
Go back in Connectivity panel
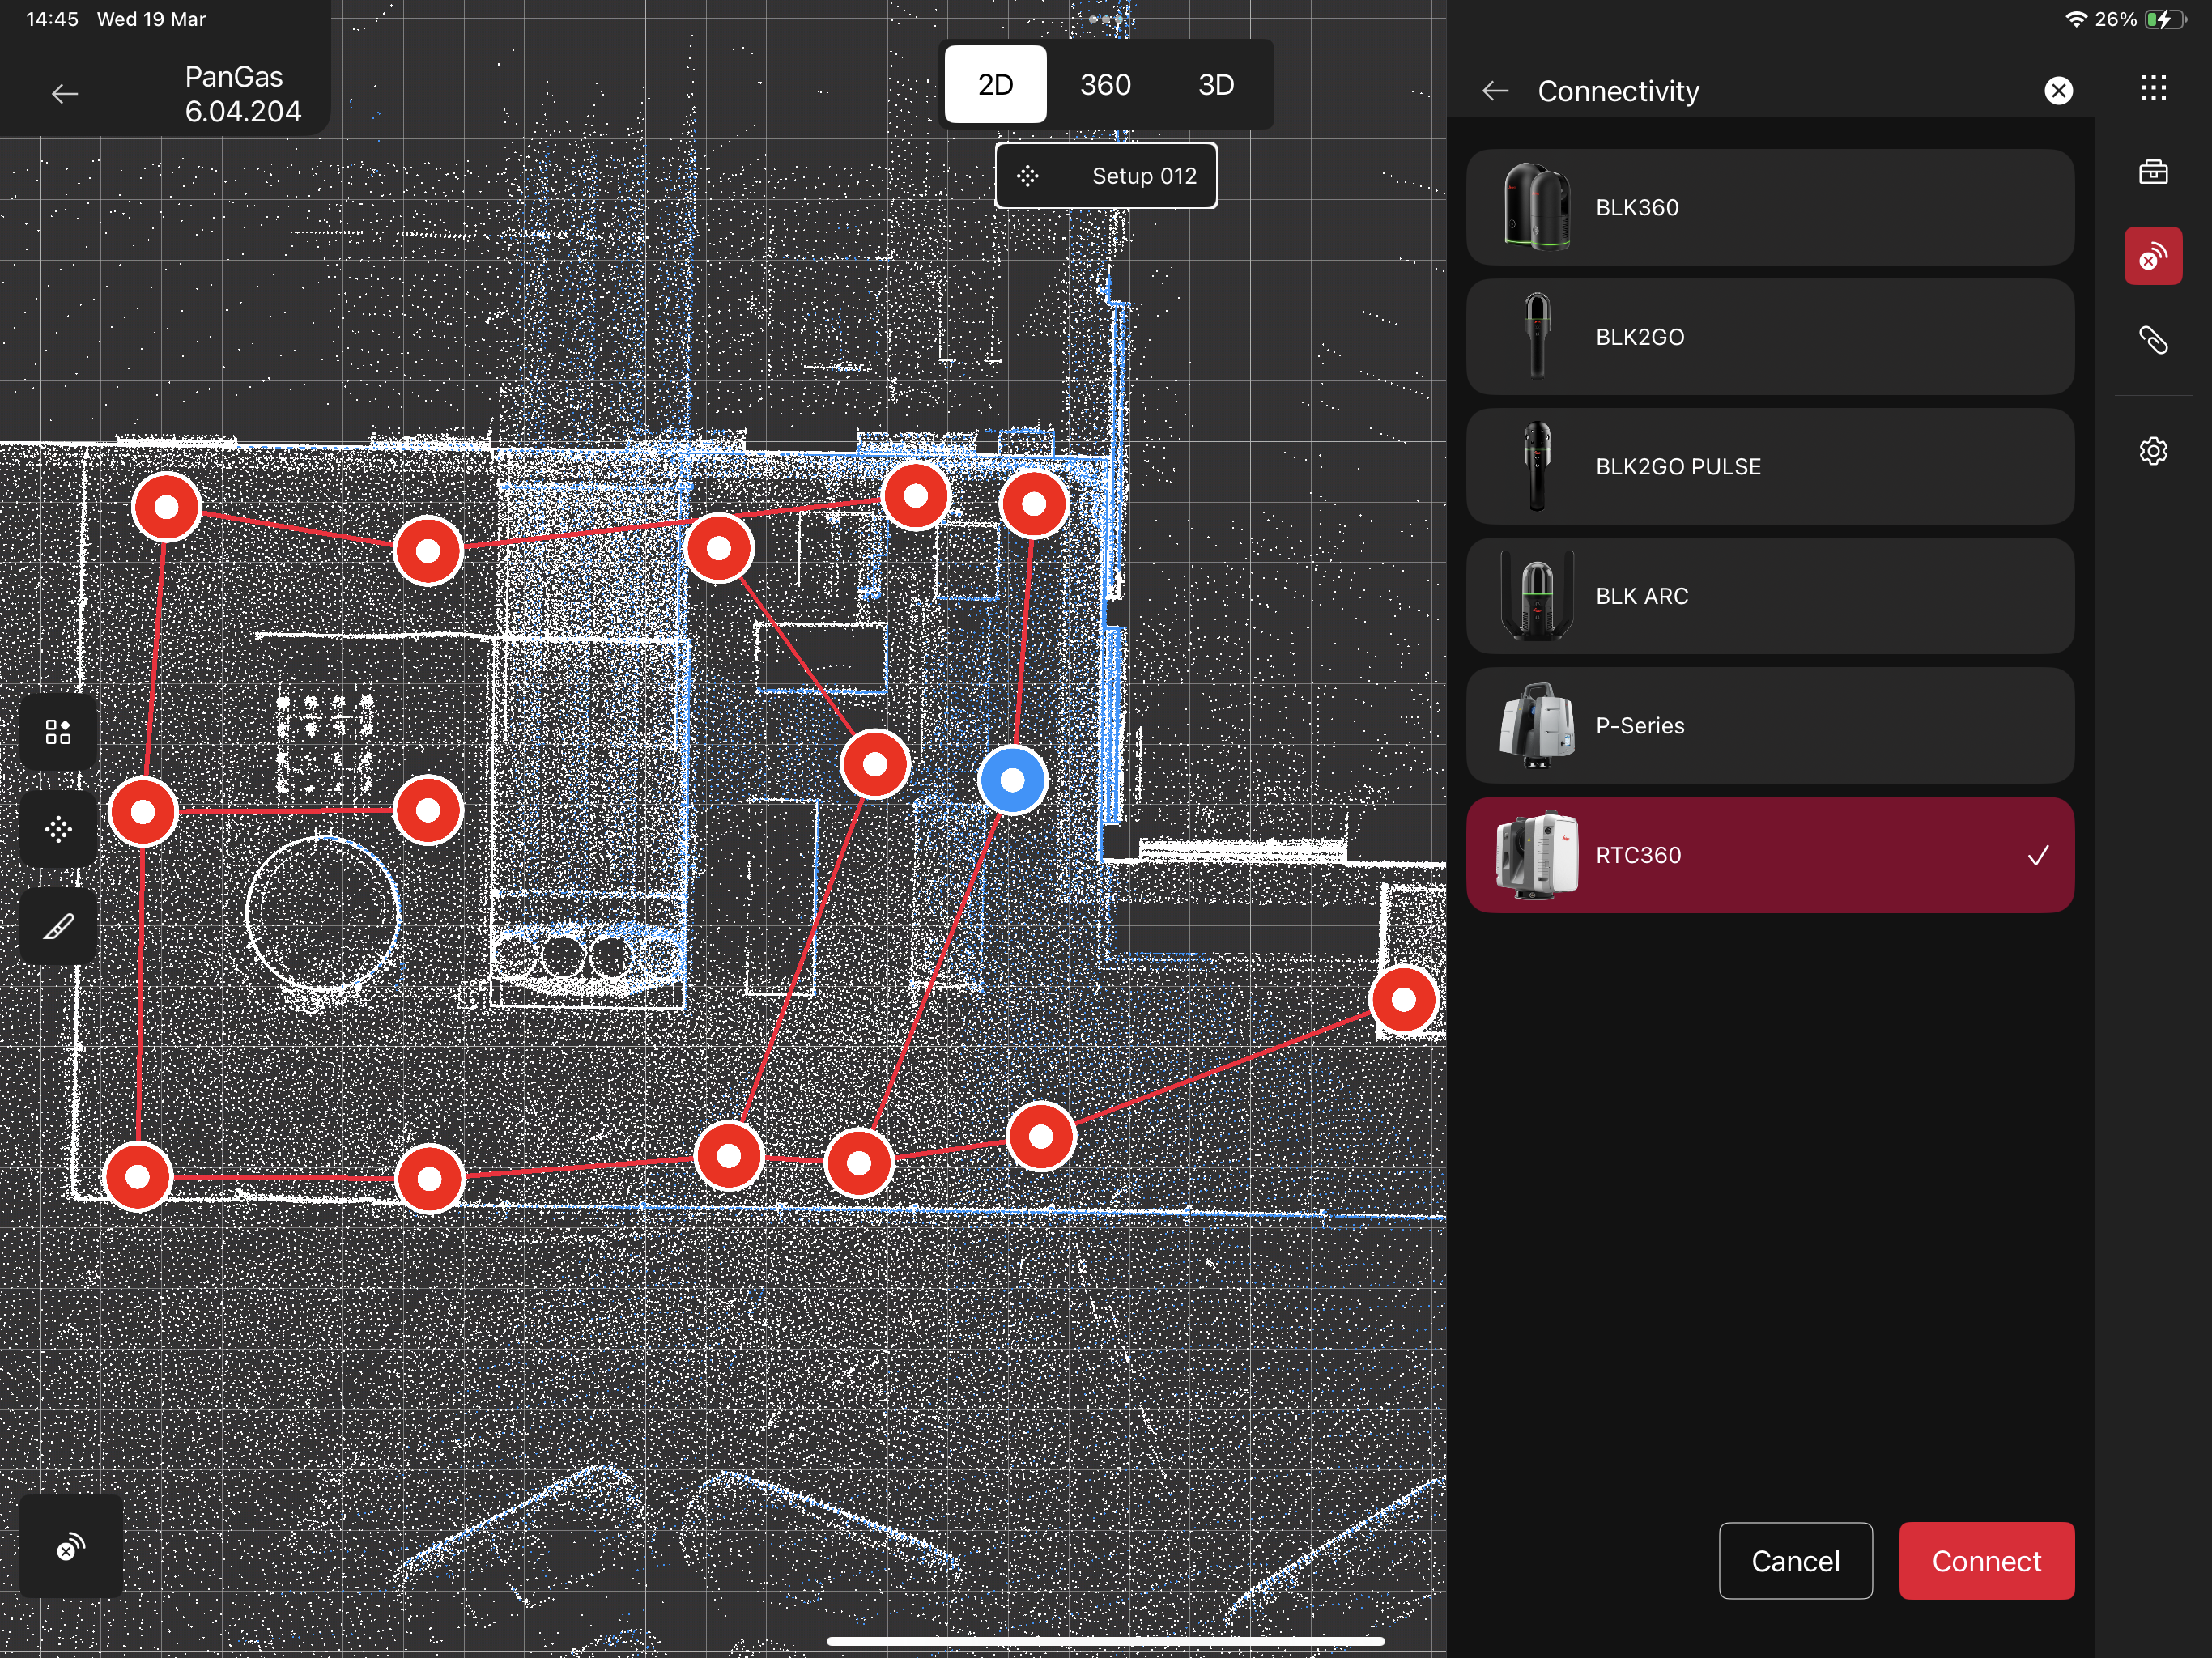coord(1495,91)
